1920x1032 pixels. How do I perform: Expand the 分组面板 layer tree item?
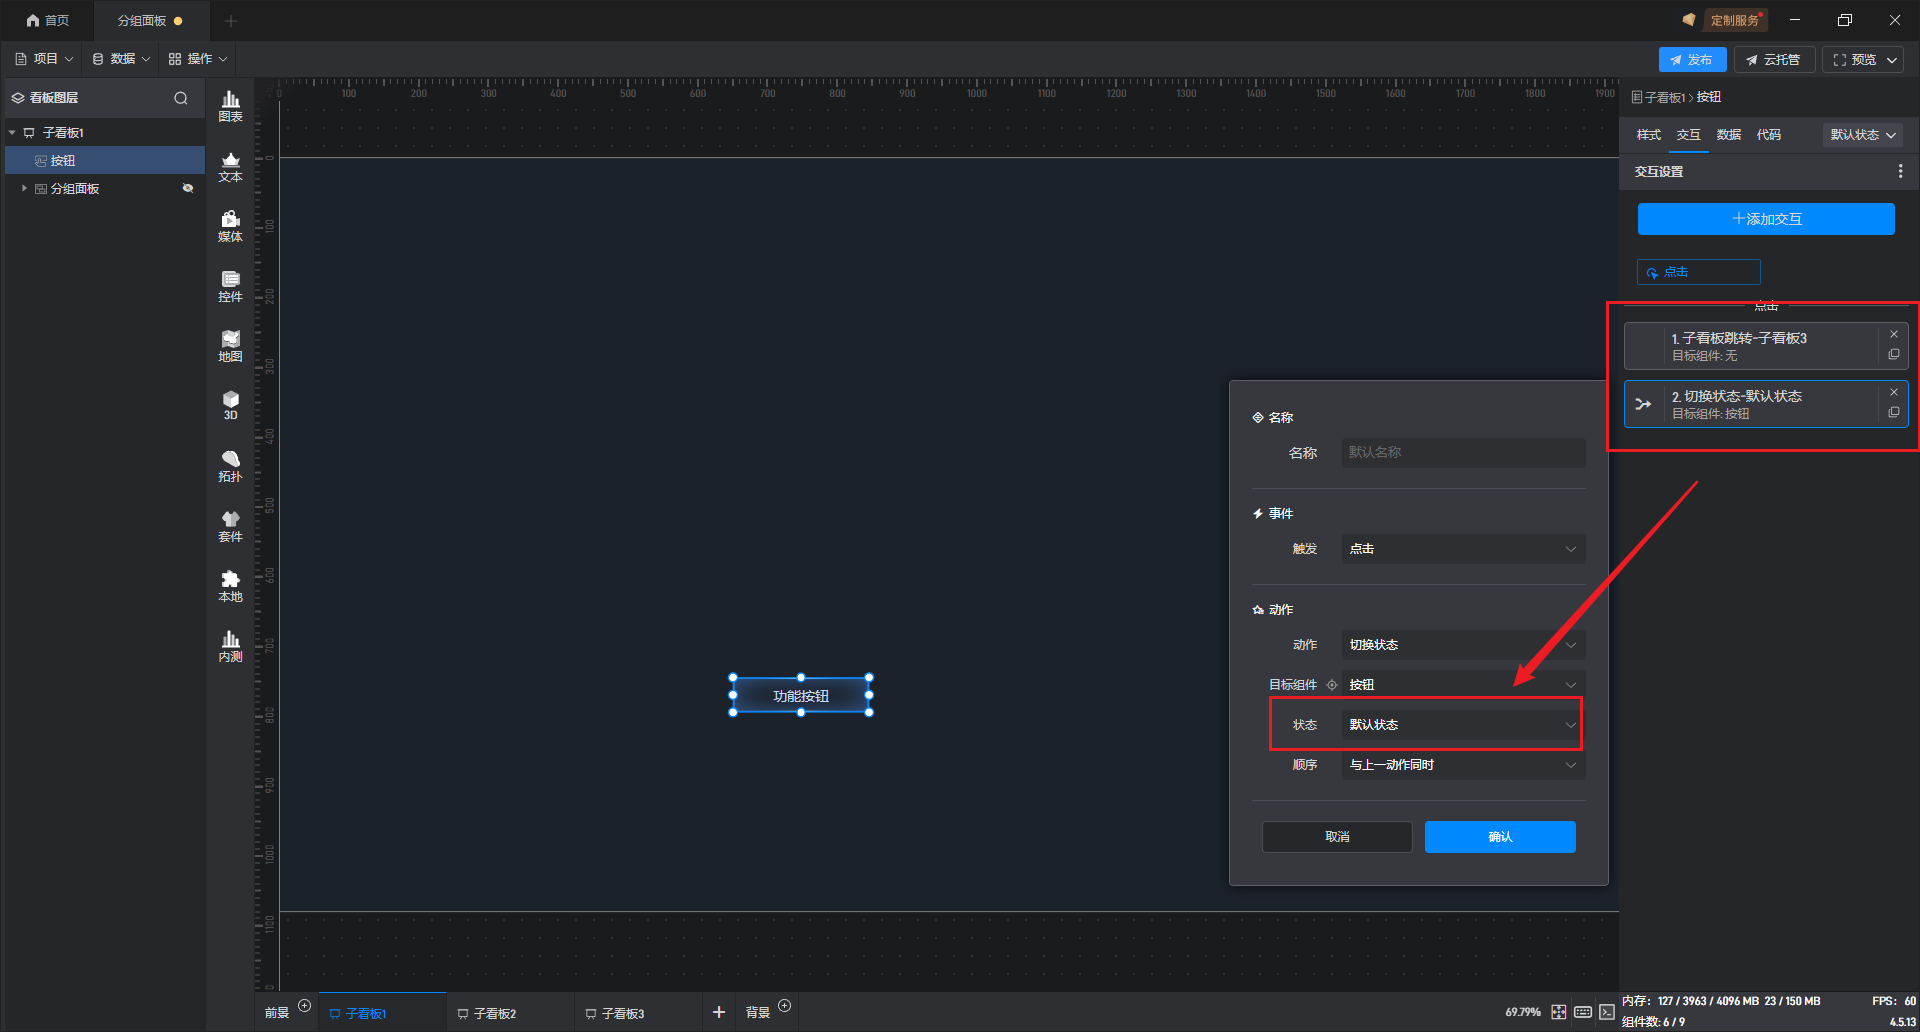click(24, 188)
